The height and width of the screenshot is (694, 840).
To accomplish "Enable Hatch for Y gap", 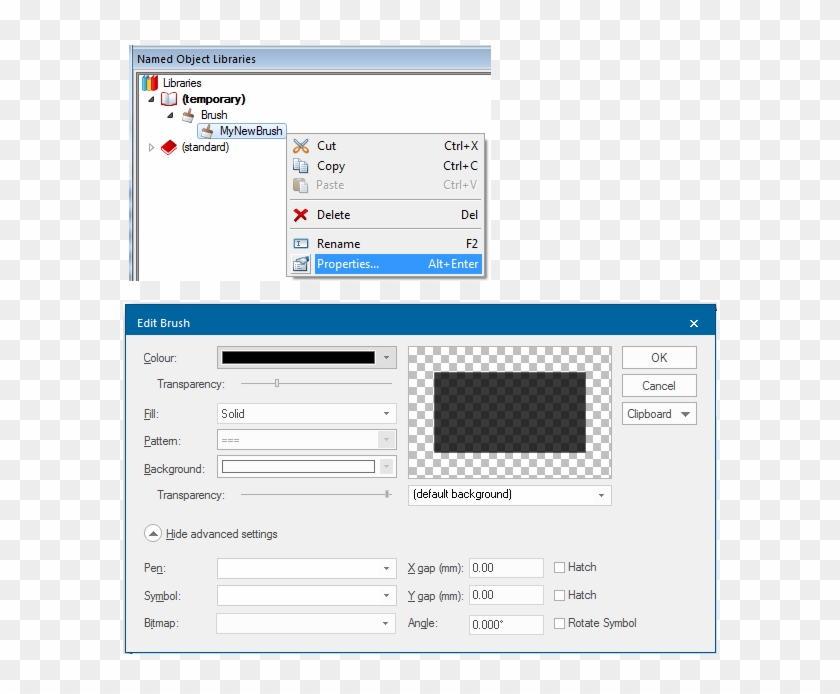I will point(559,595).
